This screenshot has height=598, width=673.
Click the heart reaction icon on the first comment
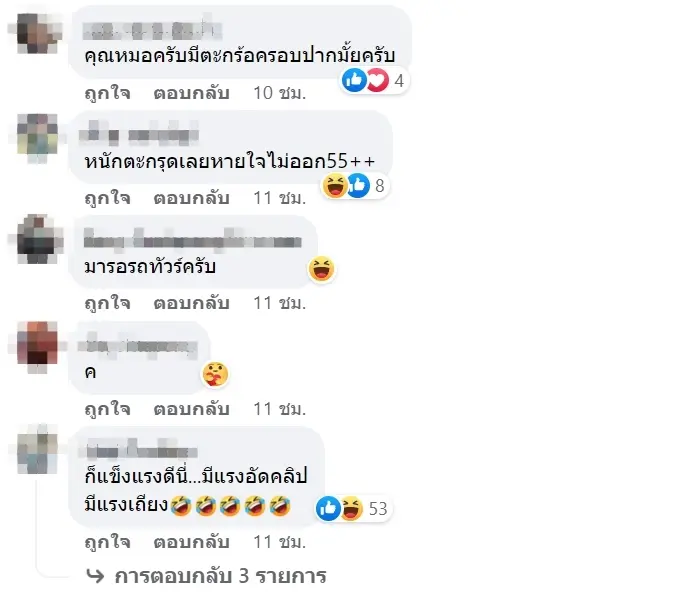pos(377,80)
